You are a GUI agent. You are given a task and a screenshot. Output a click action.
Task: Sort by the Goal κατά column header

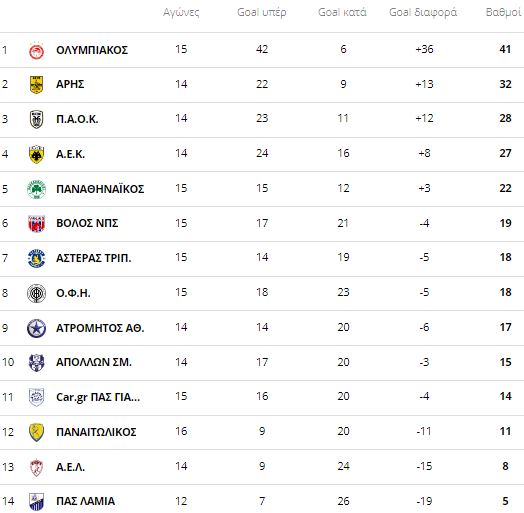point(342,12)
